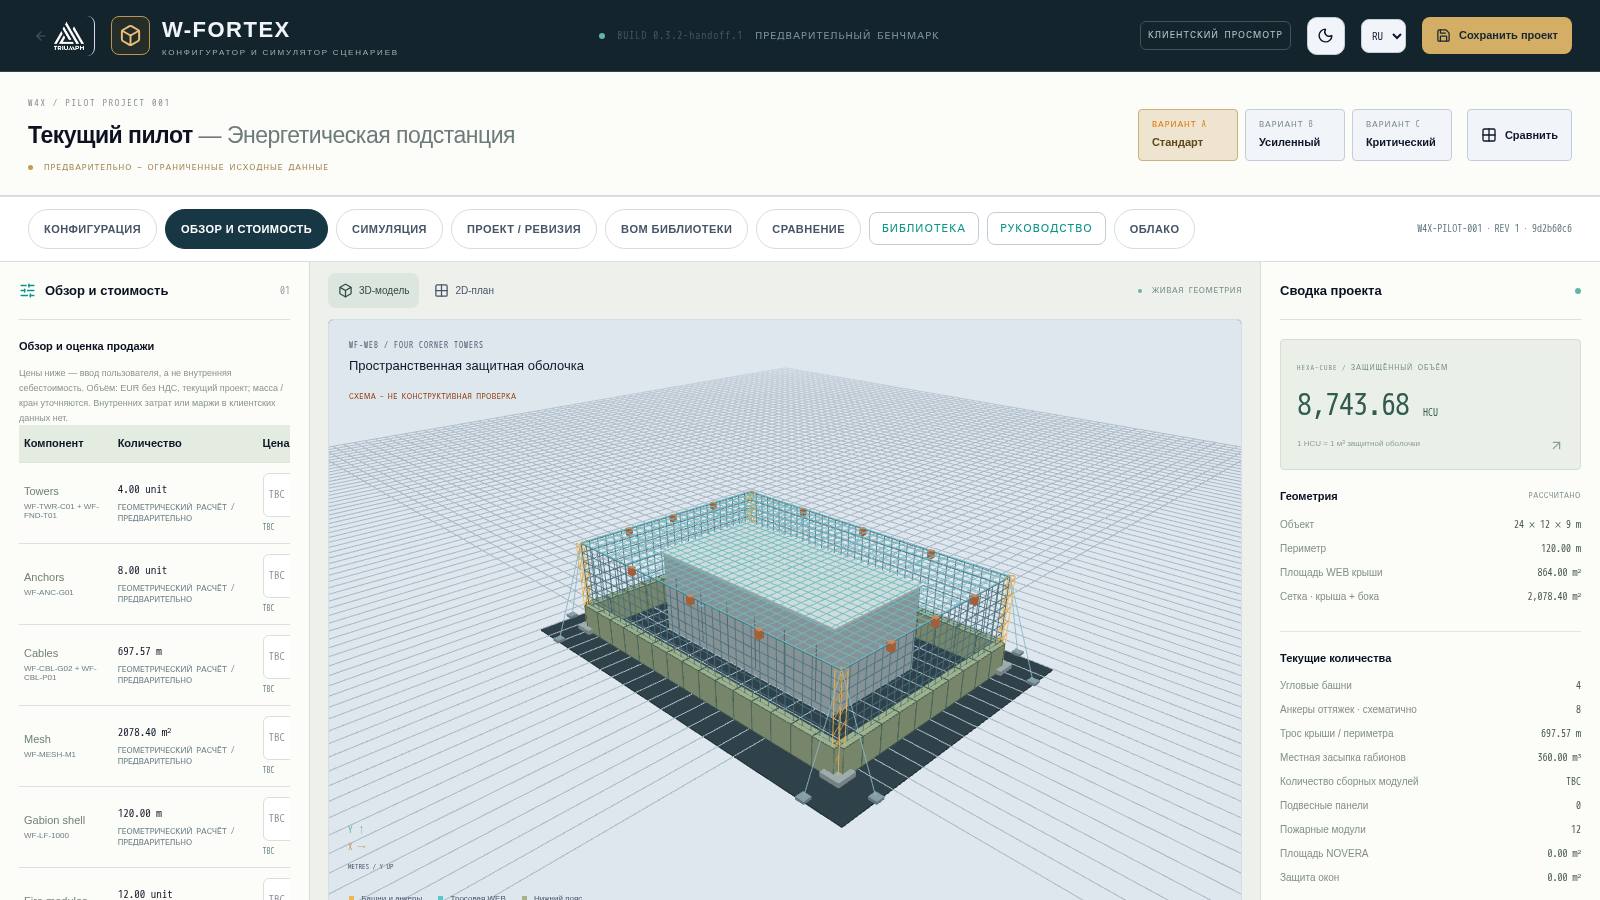Click the Живая геометрия status label
1600x900 pixels.
tap(1190, 290)
